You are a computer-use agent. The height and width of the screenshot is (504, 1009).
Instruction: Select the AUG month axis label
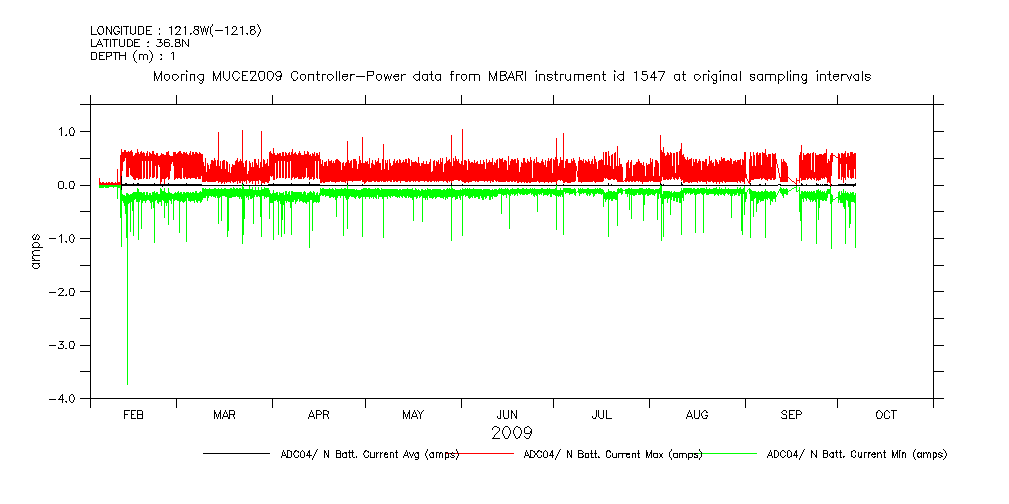(x=697, y=414)
